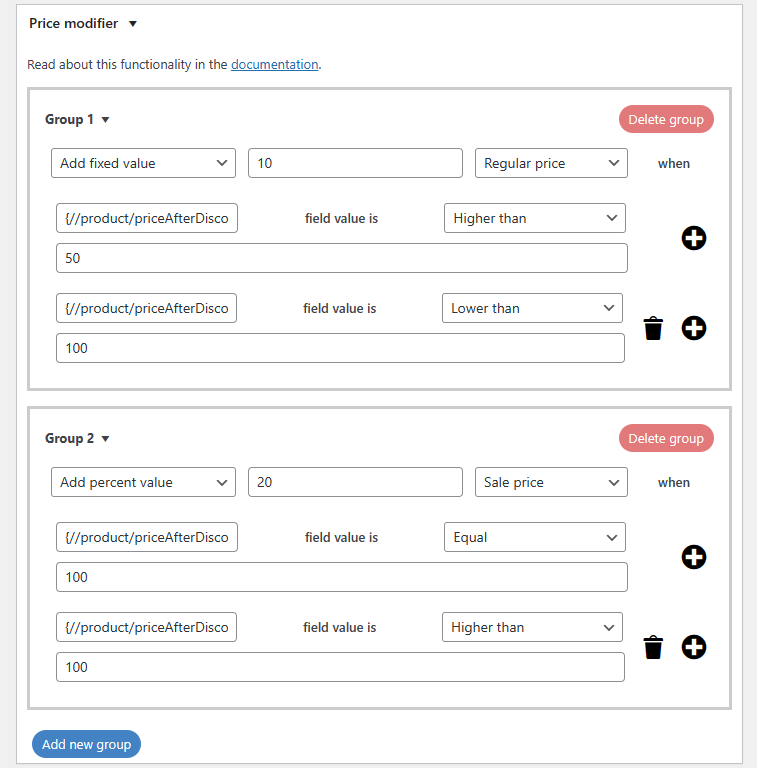
Task: Open the documentation link
Action: 274,65
